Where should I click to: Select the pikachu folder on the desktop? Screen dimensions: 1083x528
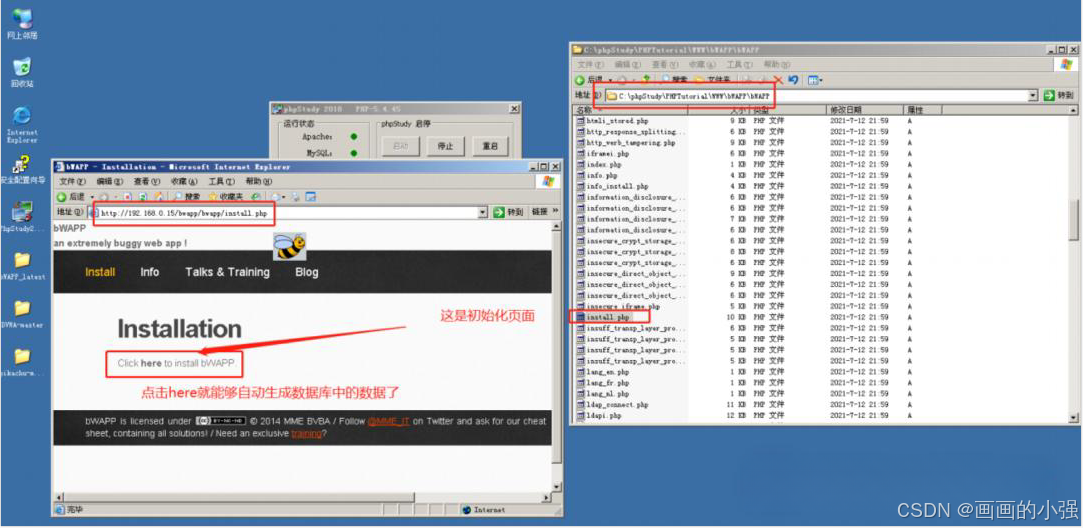[x=22, y=361]
